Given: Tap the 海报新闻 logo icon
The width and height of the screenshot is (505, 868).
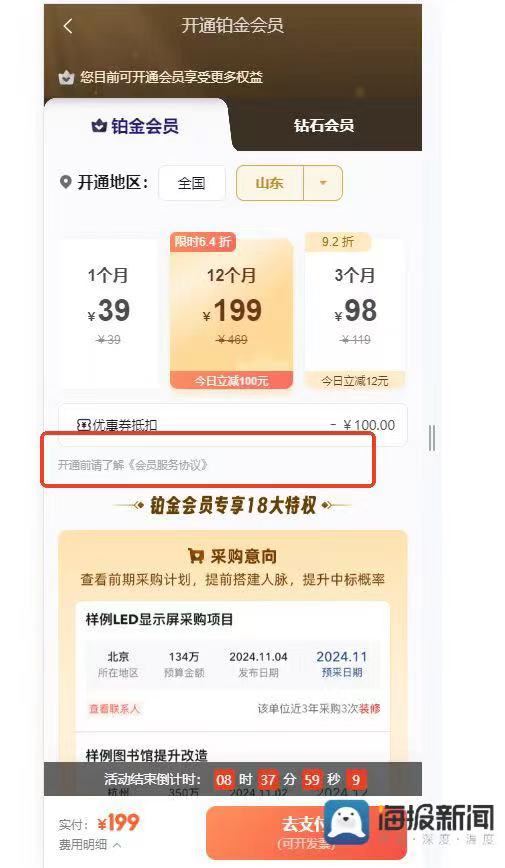Looking at the screenshot, I should [347, 823].
